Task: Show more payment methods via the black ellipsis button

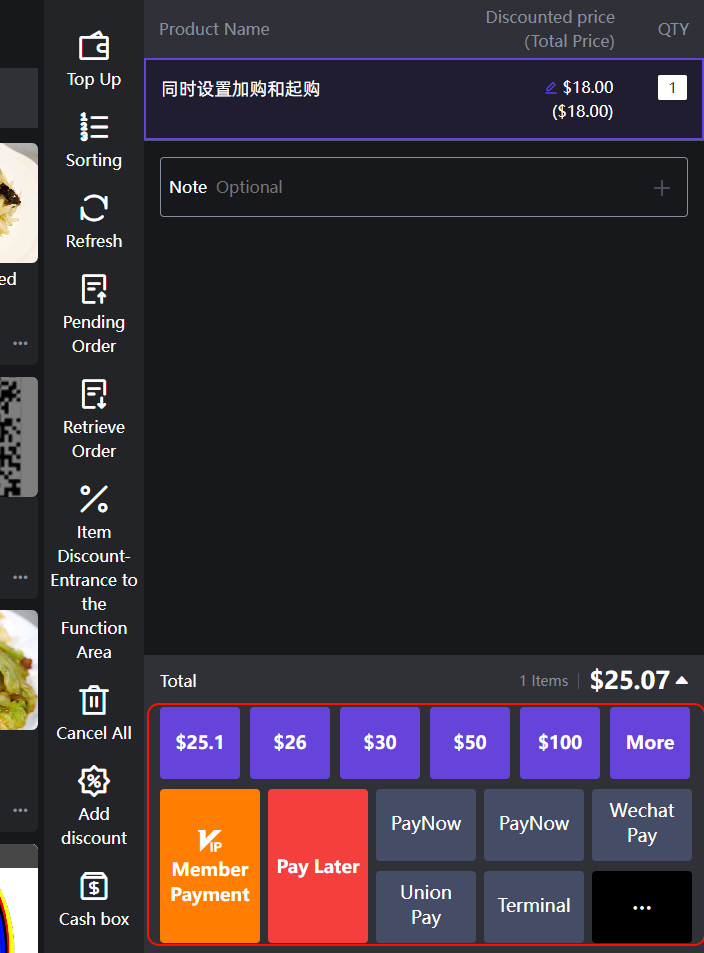Action: (642, 907)
